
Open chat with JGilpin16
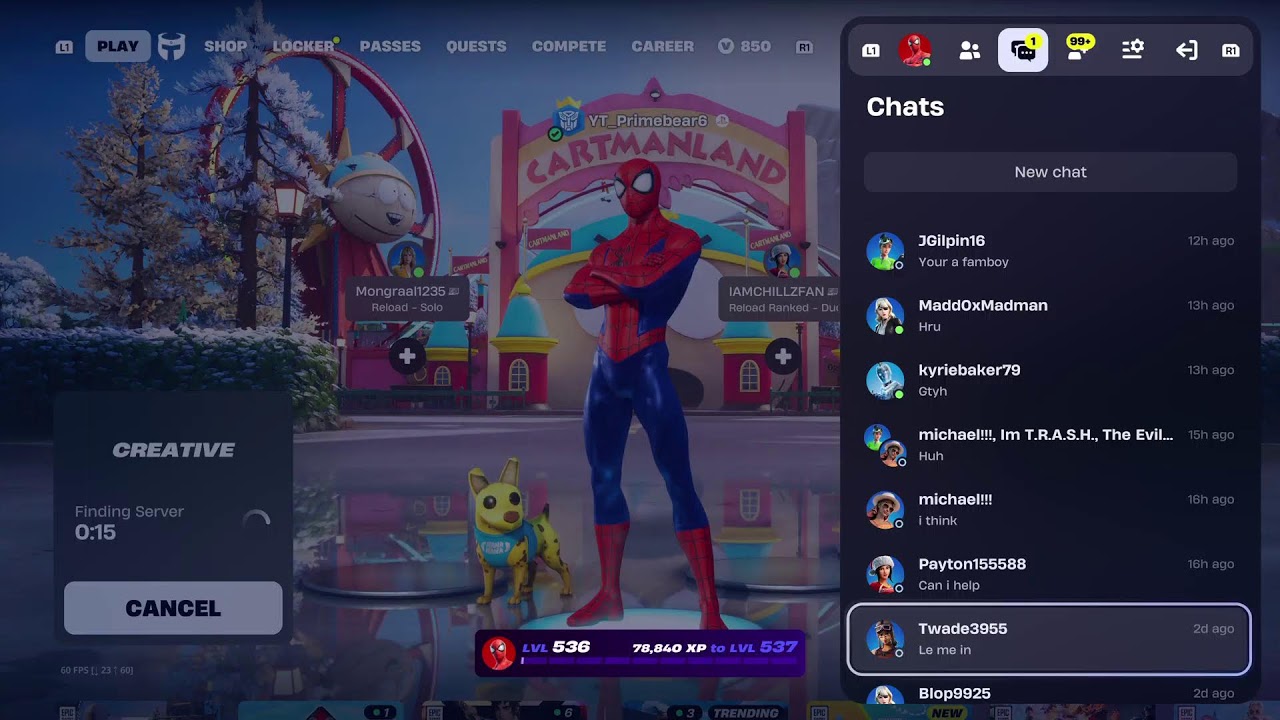1049,251
